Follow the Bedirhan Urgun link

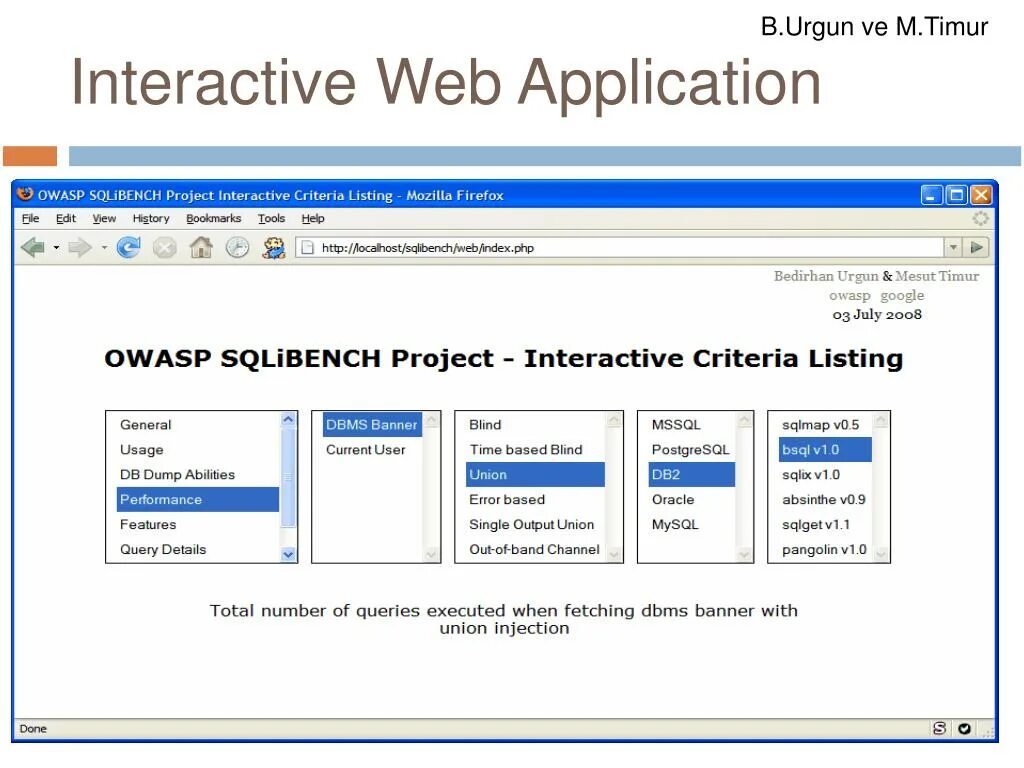coord(826,276)
